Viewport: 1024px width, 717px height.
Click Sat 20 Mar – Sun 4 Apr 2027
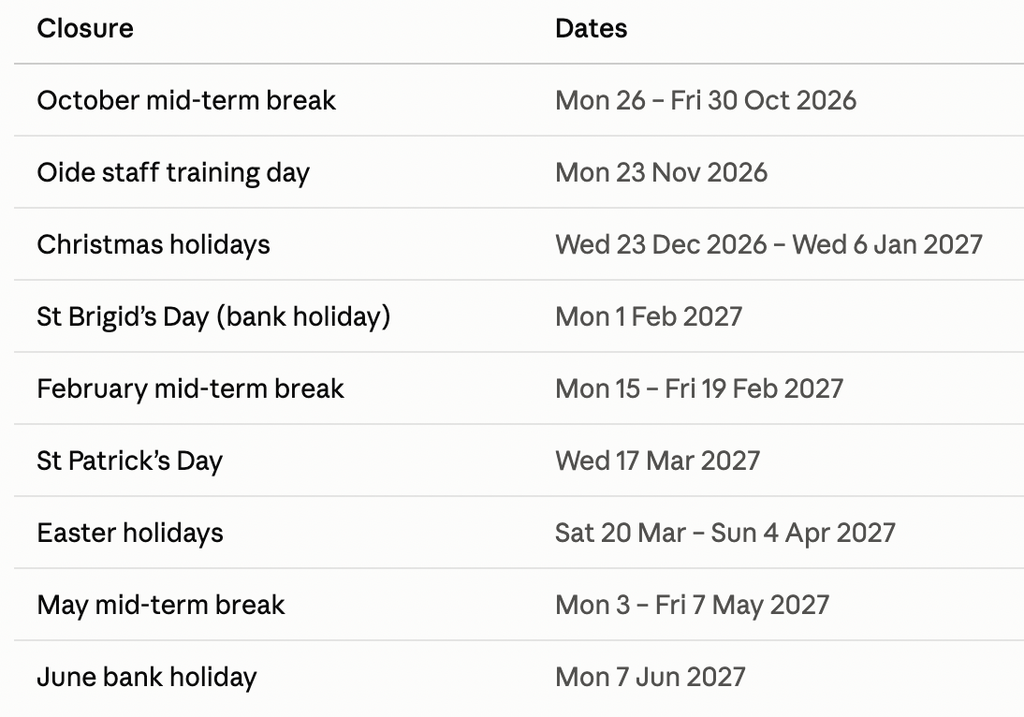tap(725, 533)
